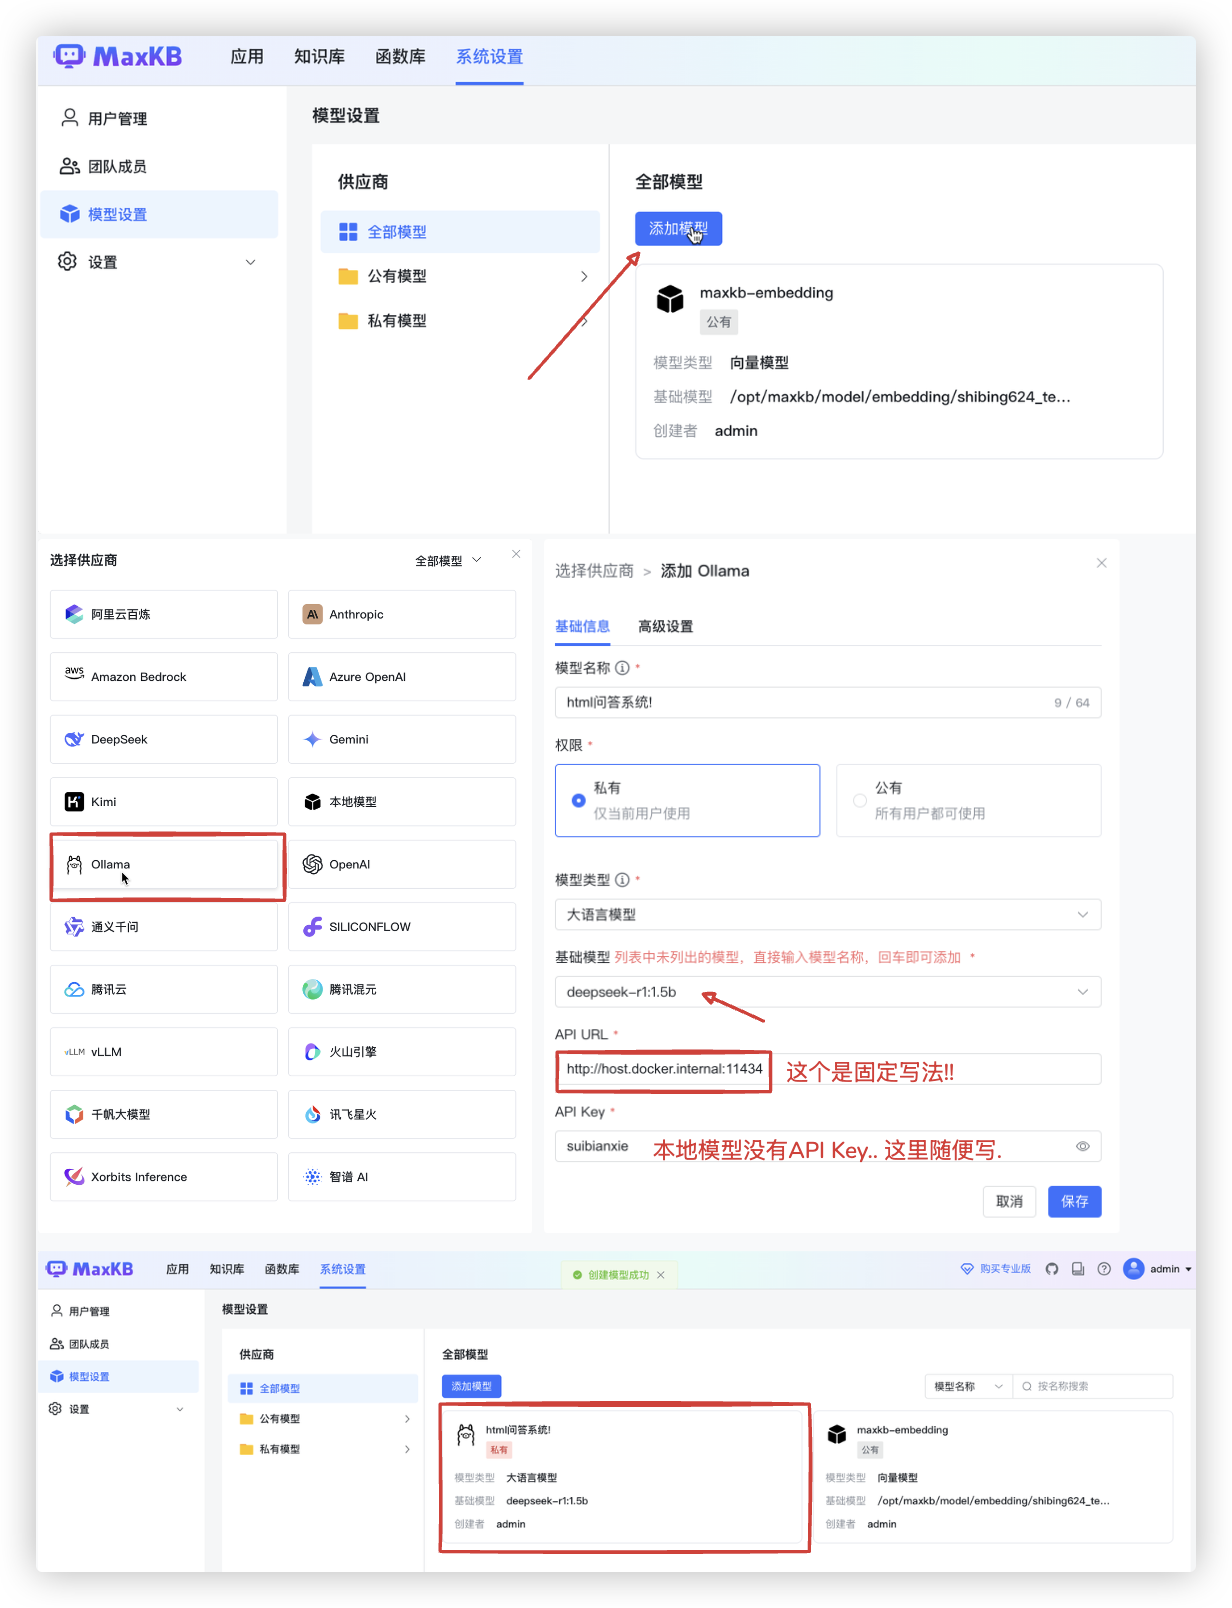Viewport: 1232px width, 1608px height.
Task: Choose SILICONFLOW as the provider
Action: click(x=402, y=927)
